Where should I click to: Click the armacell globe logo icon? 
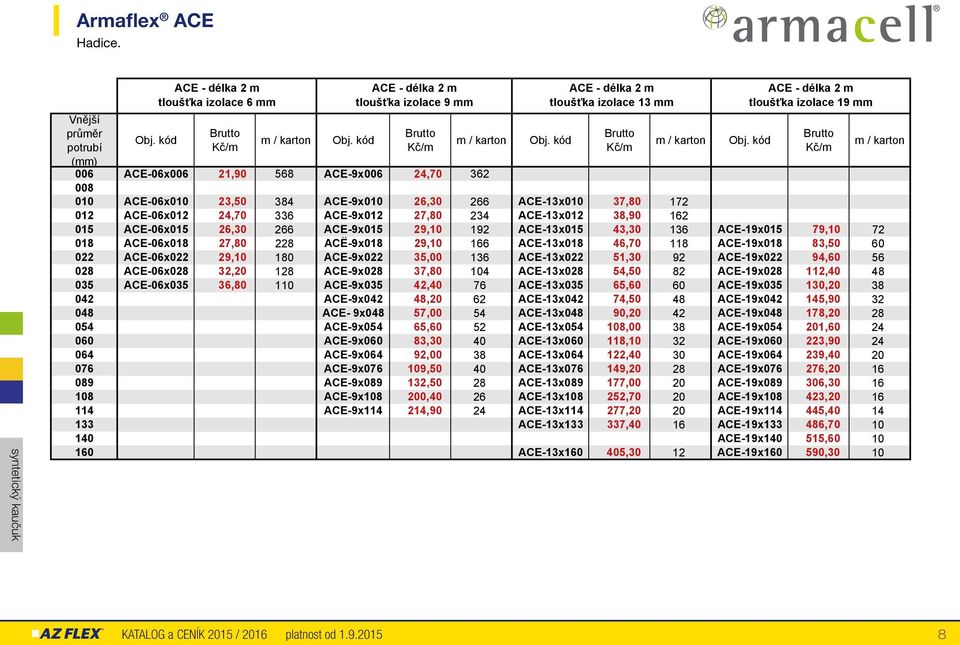714,17
